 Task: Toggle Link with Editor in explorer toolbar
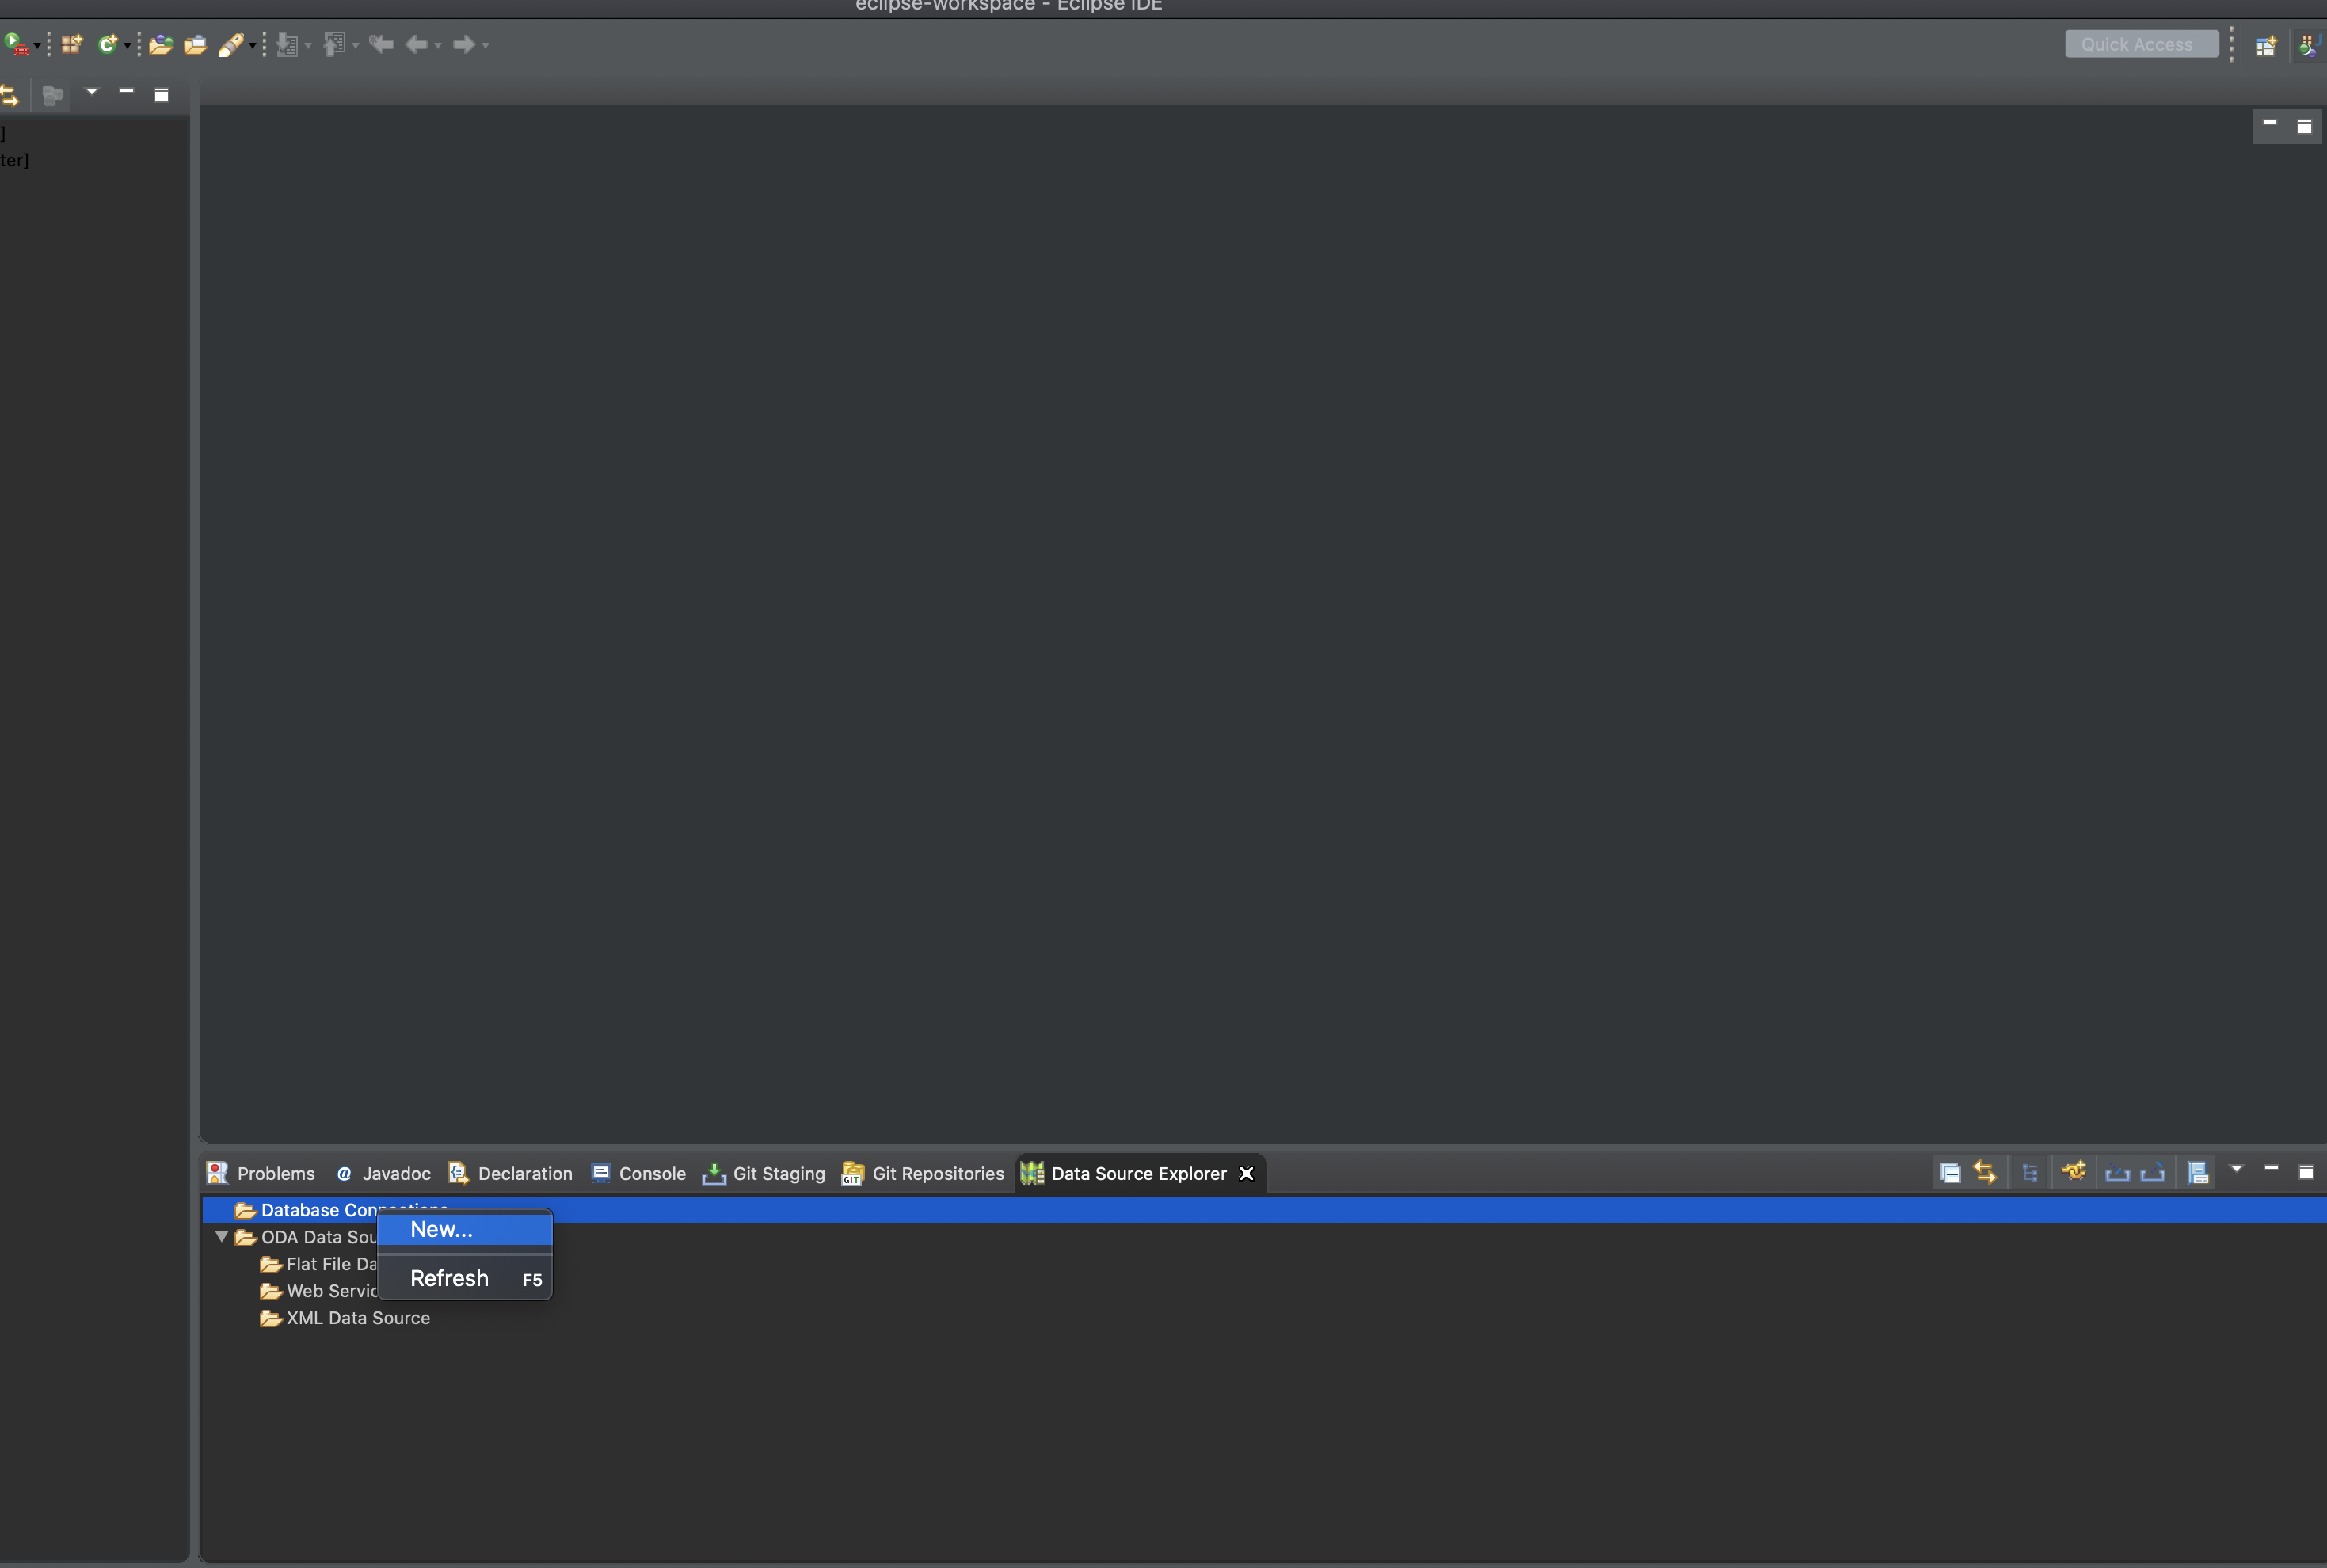(1985, 1172)
